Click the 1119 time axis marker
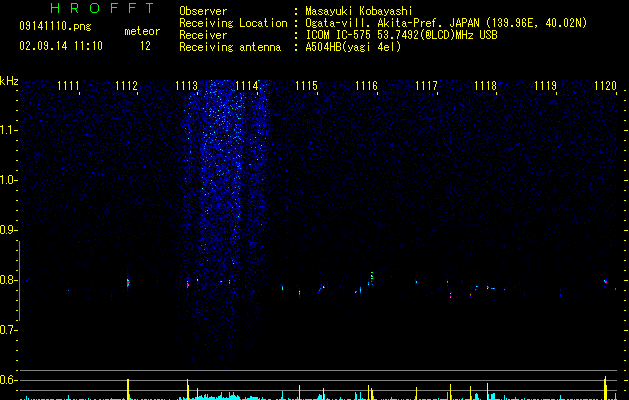 tap(546, 86)
